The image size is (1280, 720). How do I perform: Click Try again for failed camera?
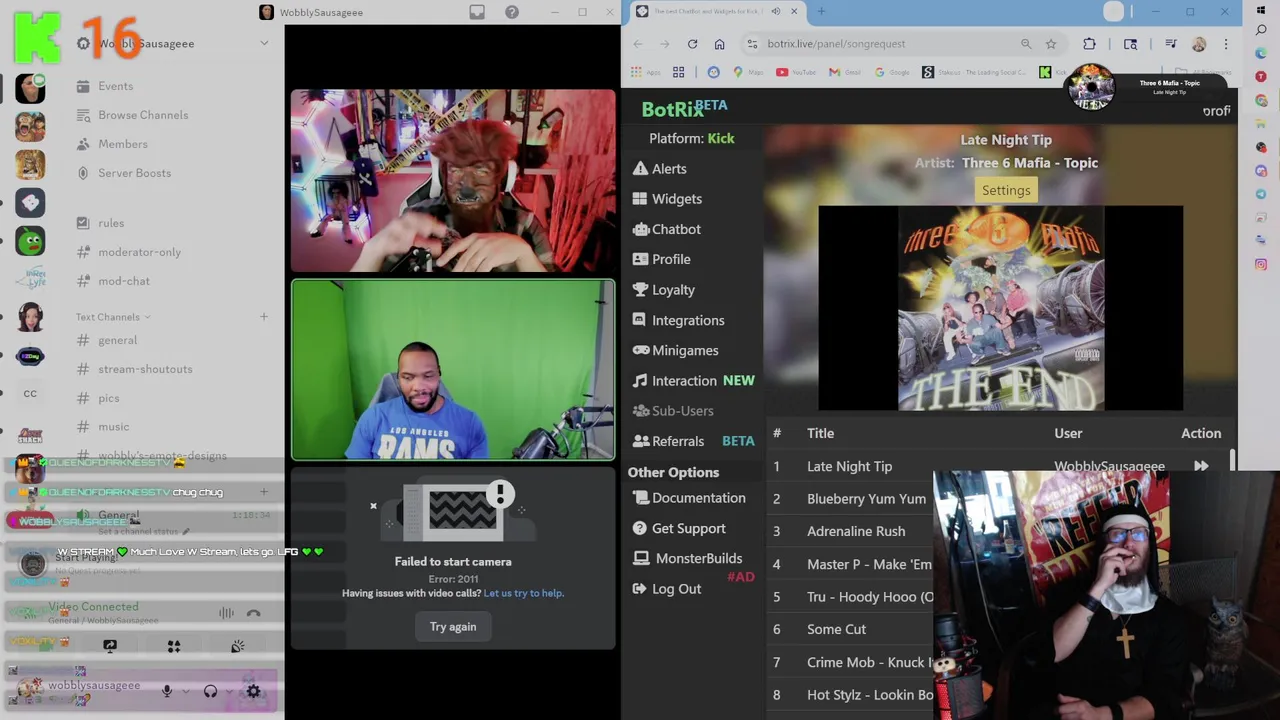coord(453,627)
